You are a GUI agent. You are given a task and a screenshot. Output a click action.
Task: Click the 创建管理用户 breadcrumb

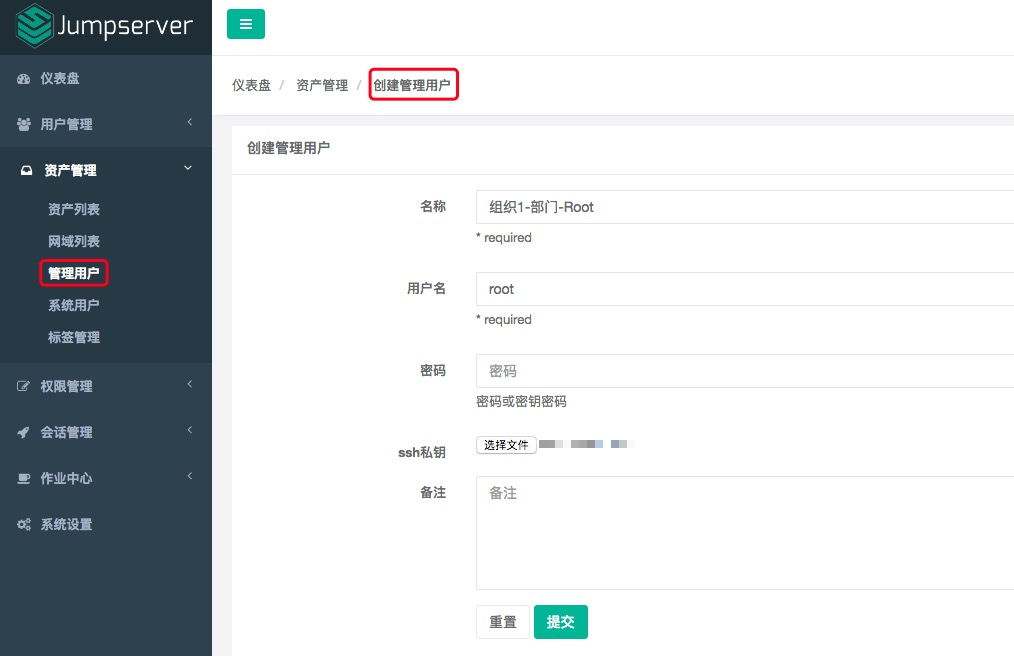pos(412,85)
